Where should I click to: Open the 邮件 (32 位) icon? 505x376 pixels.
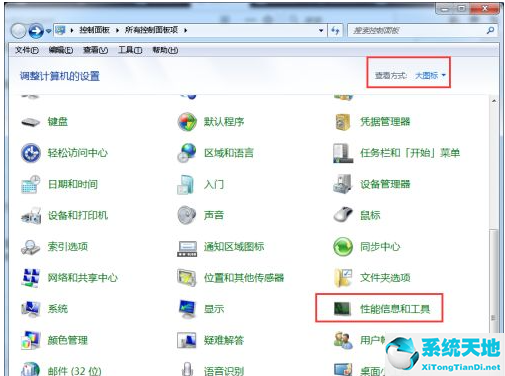point(31,369)
